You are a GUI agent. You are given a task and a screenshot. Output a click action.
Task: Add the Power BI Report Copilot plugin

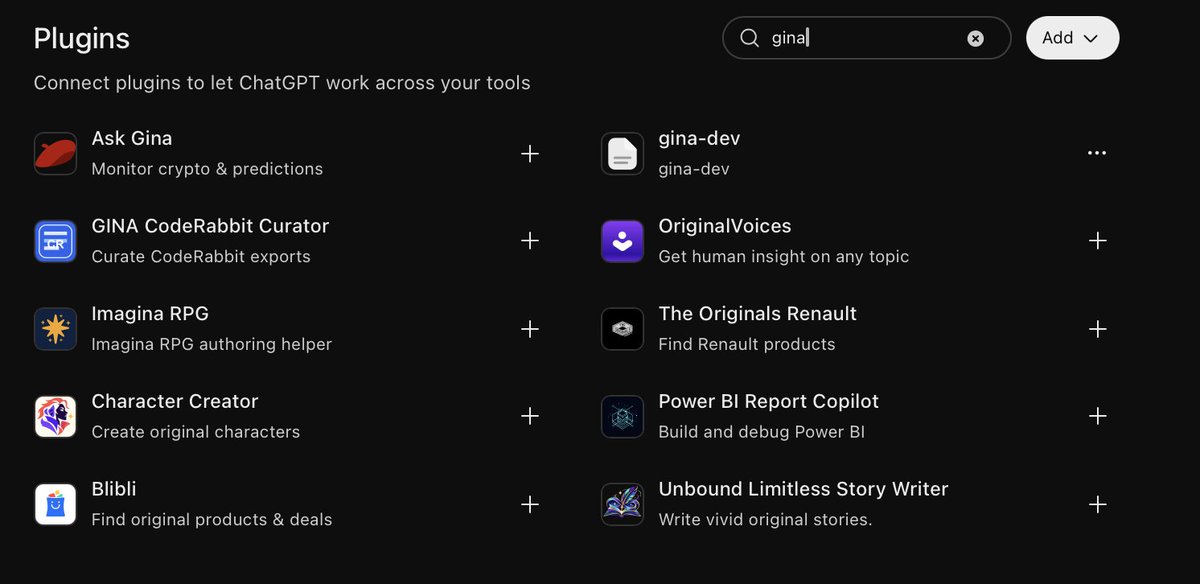point(1097,416)
